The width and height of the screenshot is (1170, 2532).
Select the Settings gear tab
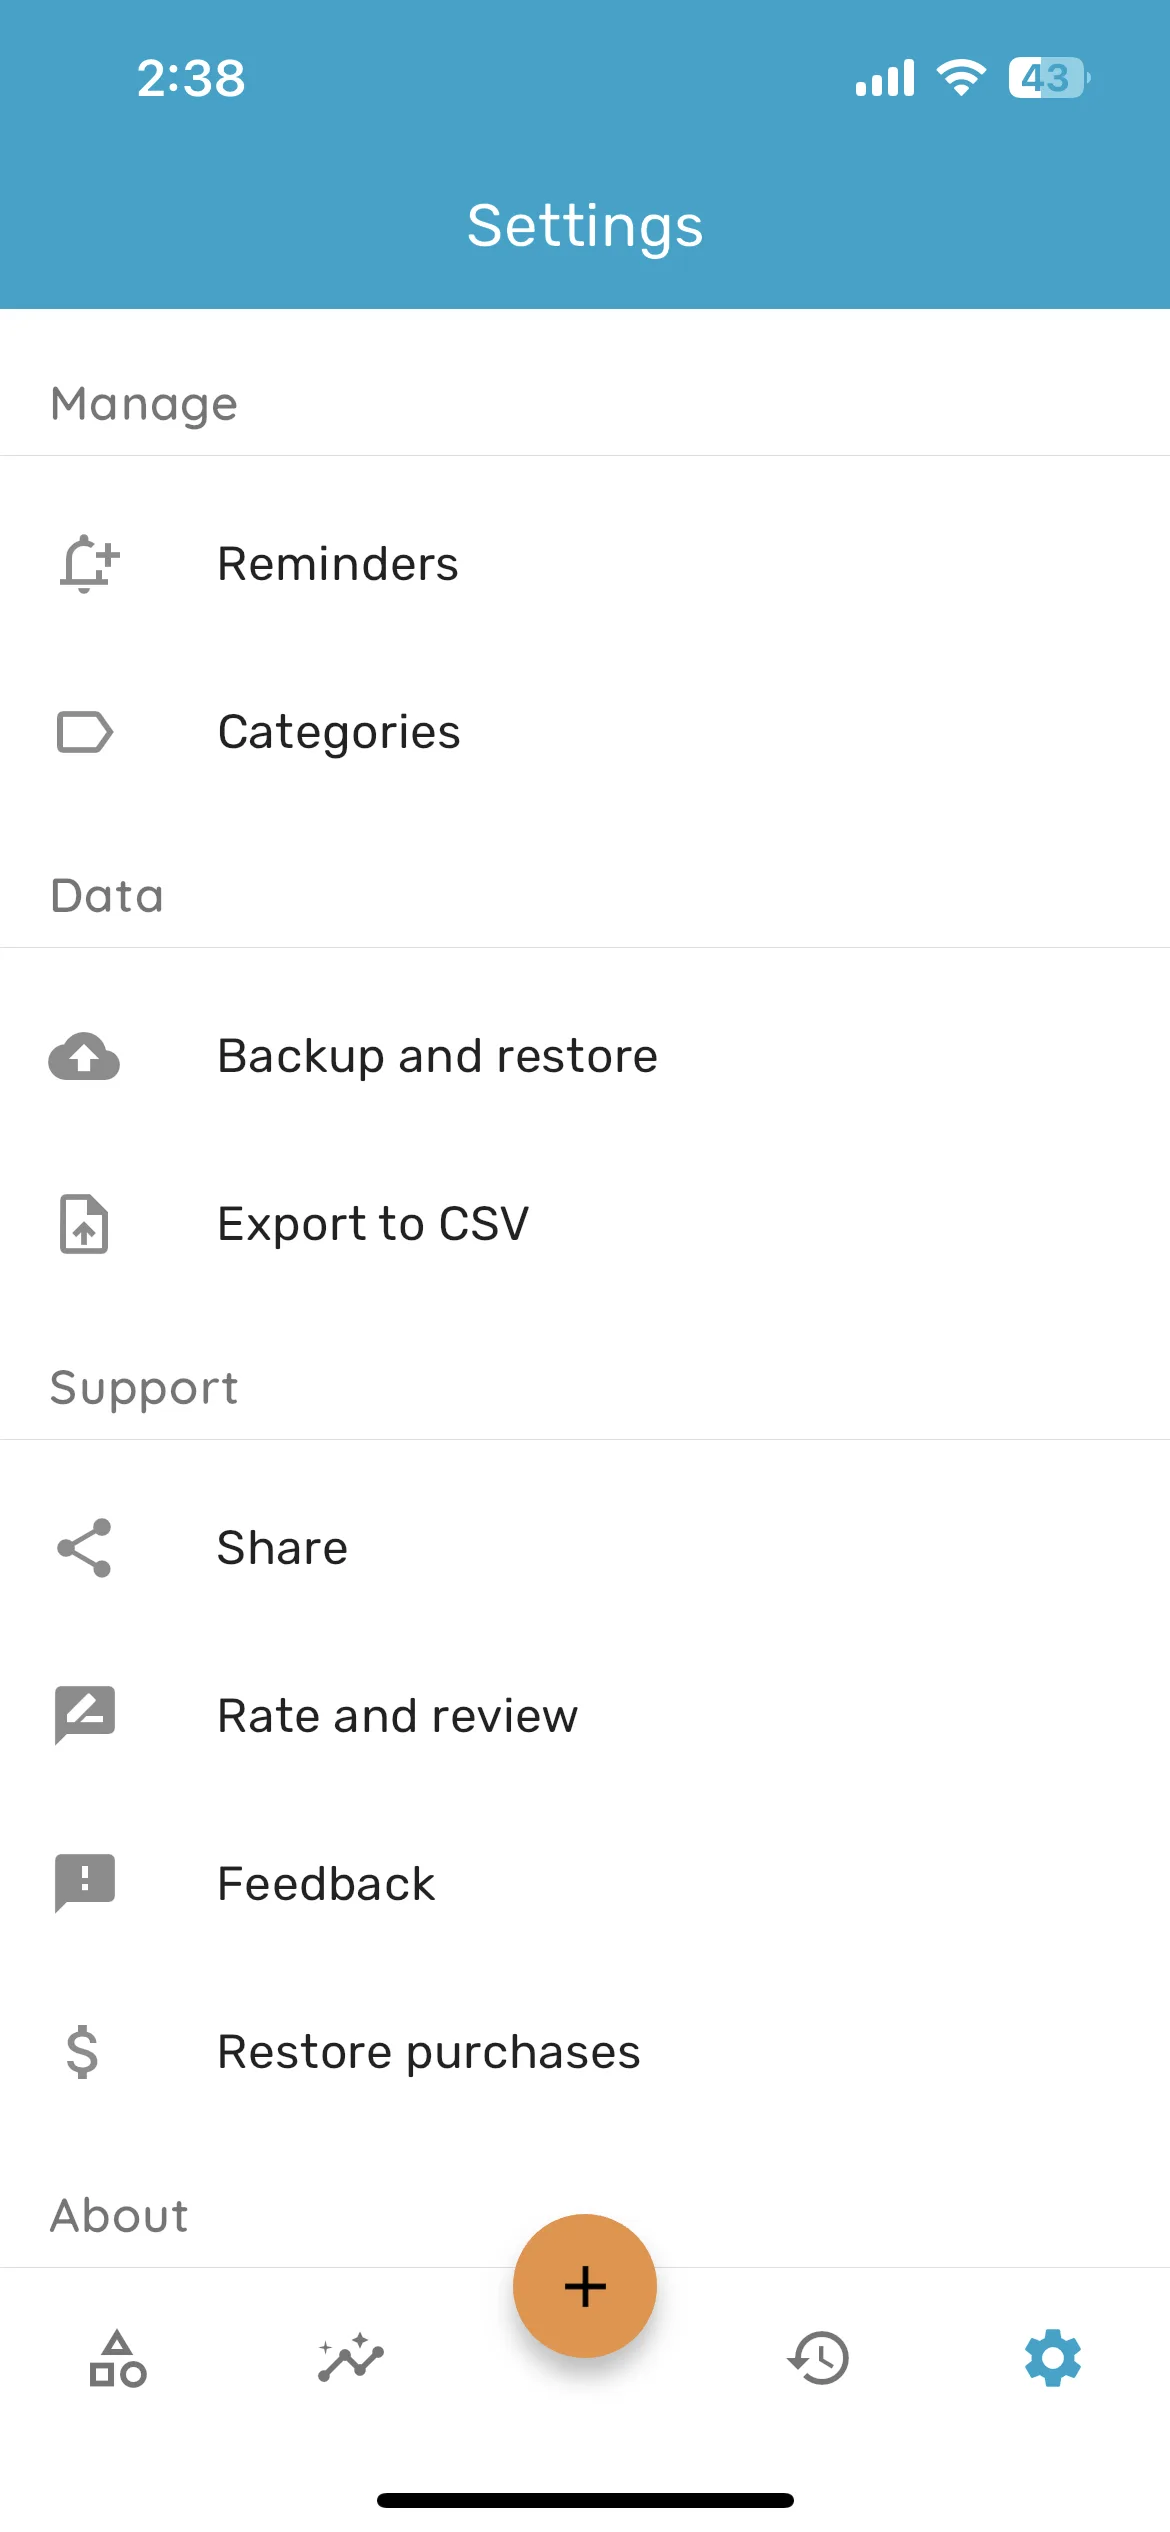click(x=1053, y=2358)
